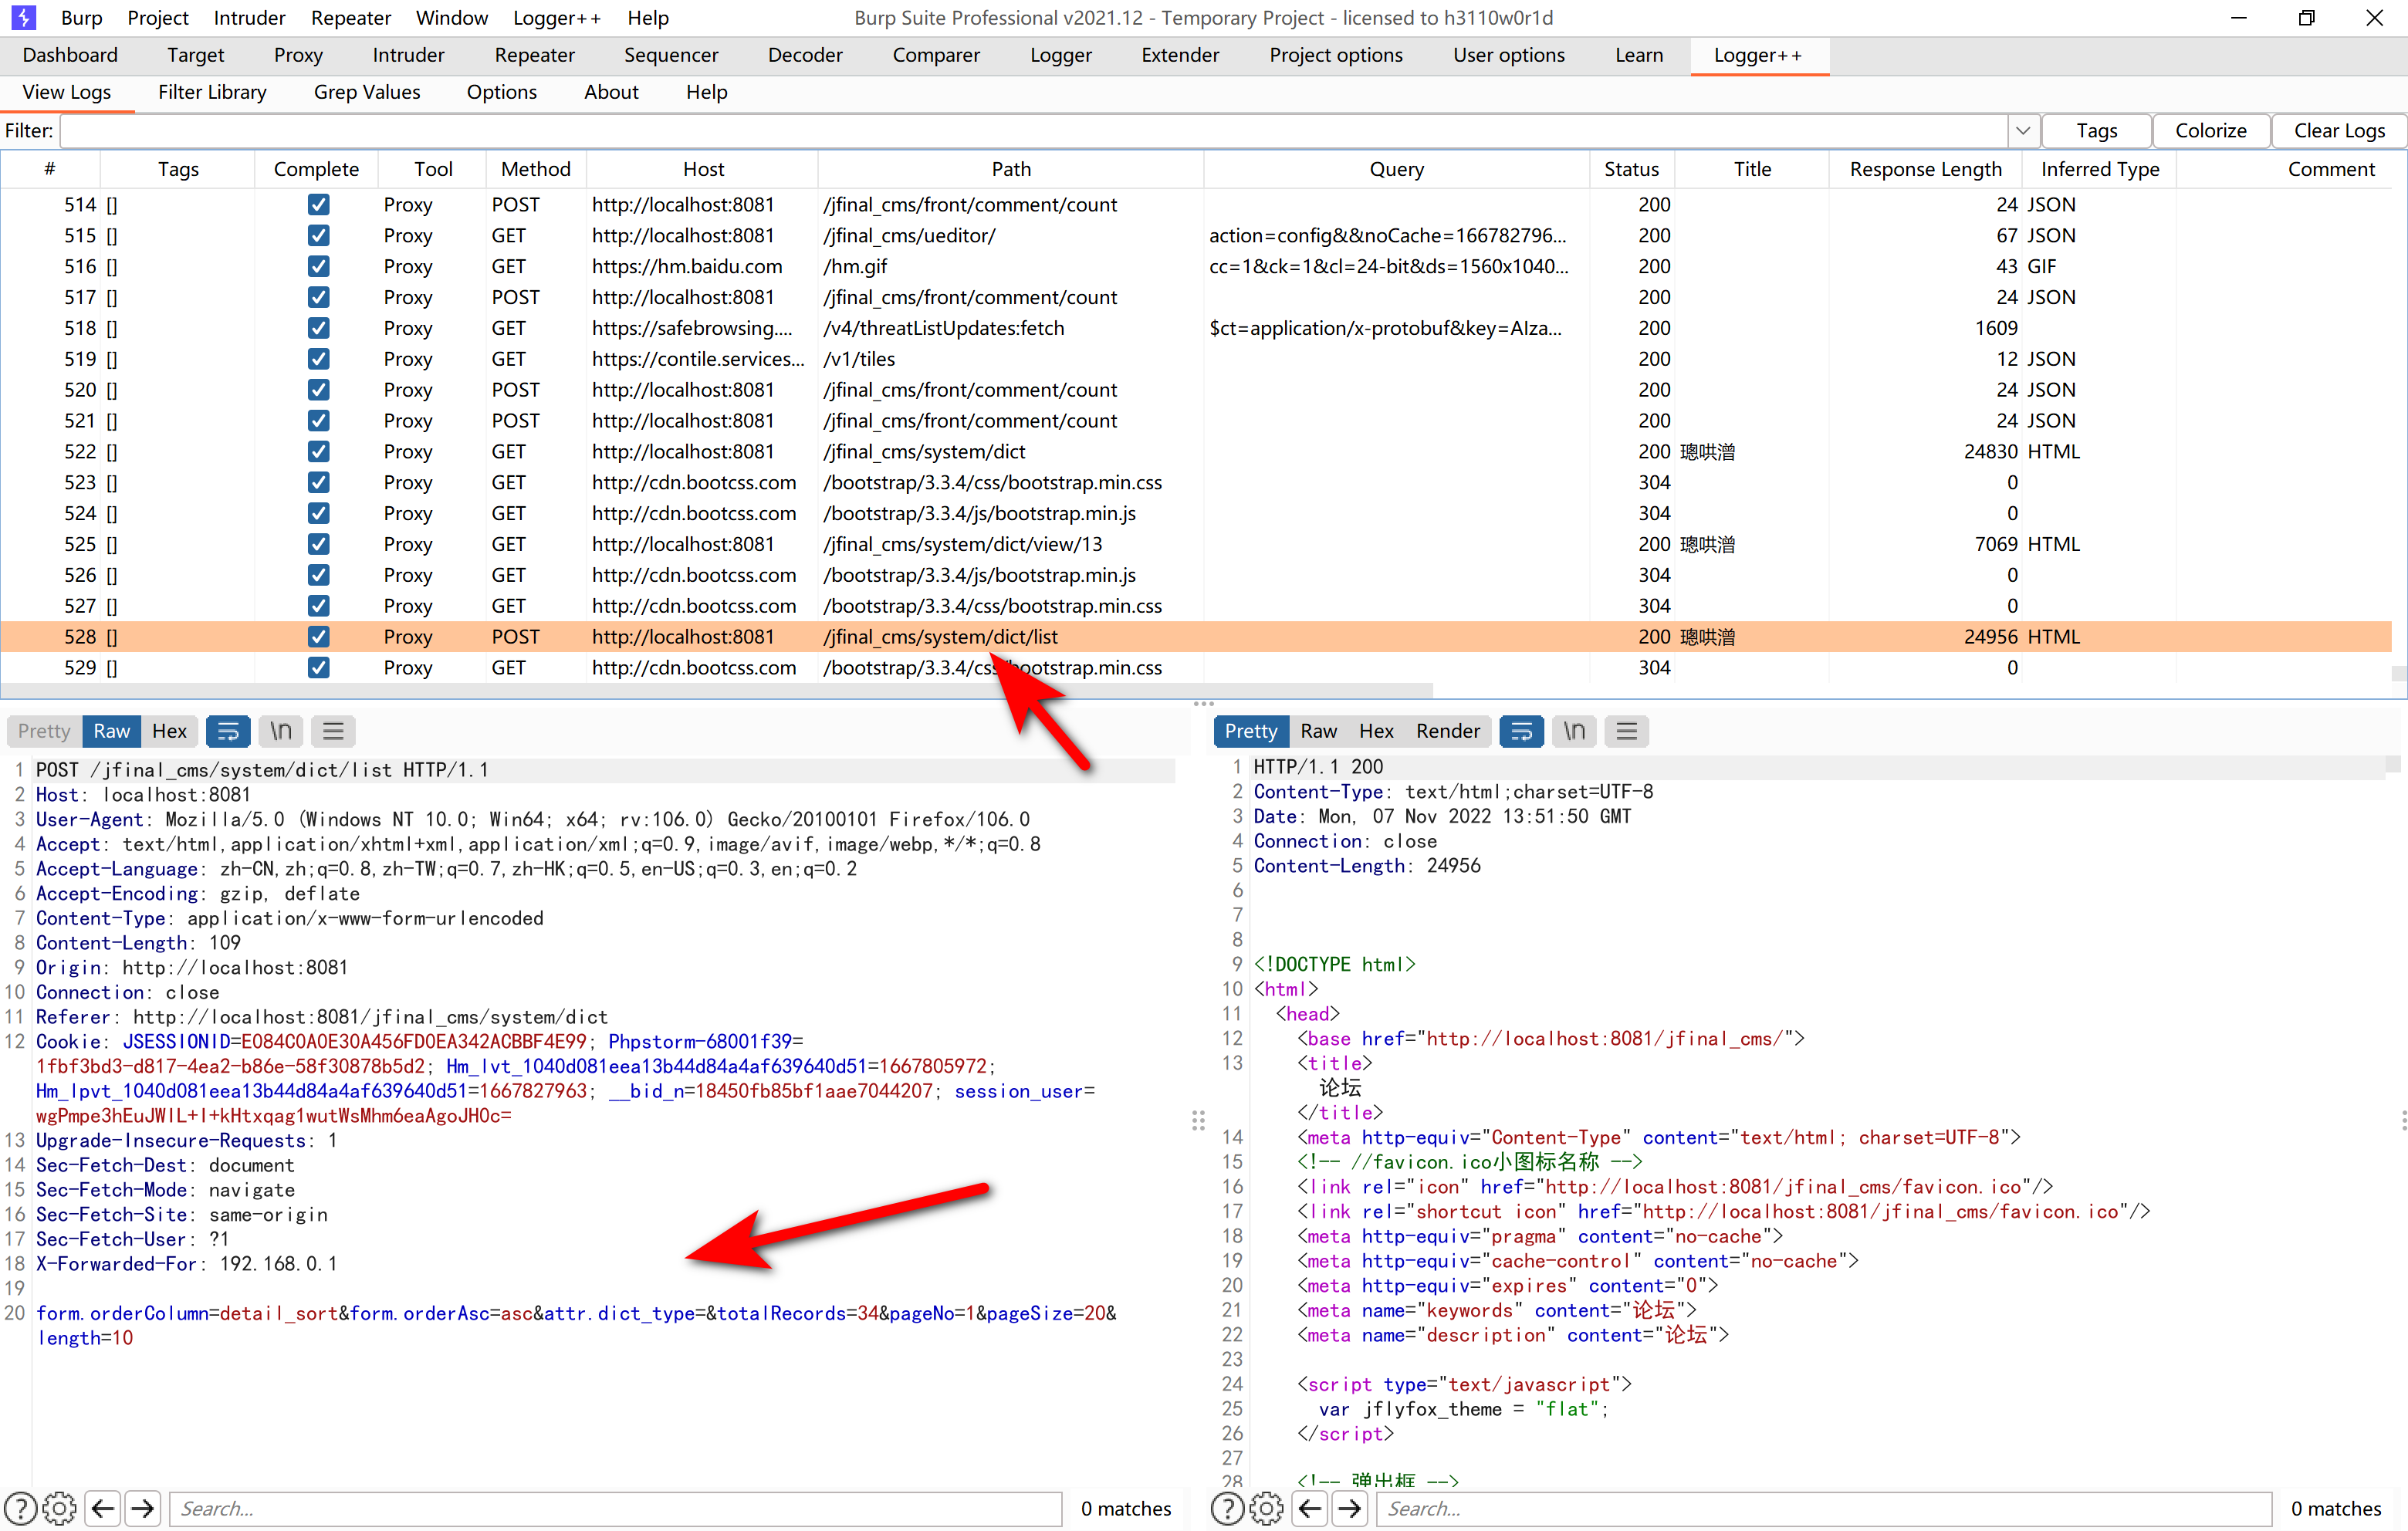The height and width of the screenshot is (1531, 2408).
Task: Toggle Complete checkbox for log entry 528
Action: point(318,636)
